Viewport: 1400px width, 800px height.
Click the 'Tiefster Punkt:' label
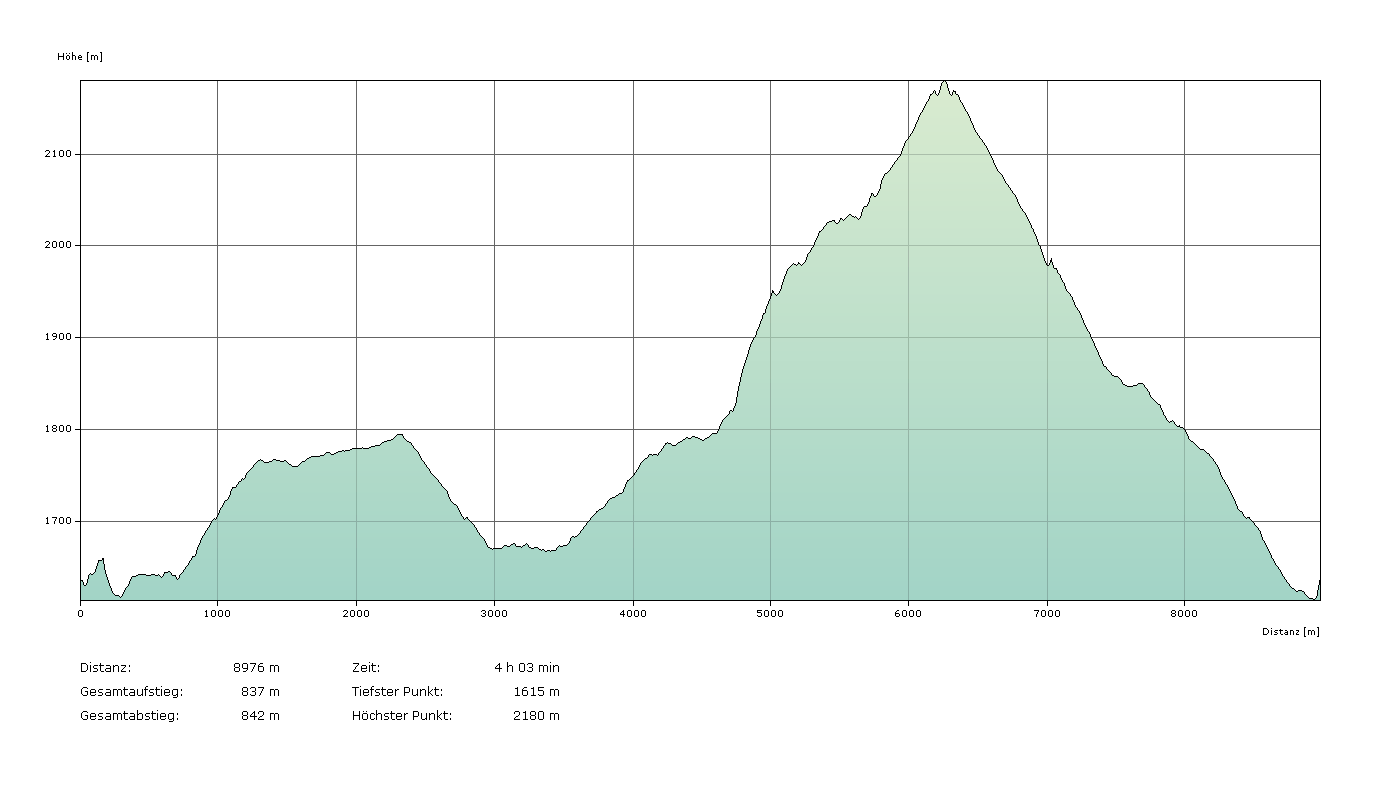[397, 692]
